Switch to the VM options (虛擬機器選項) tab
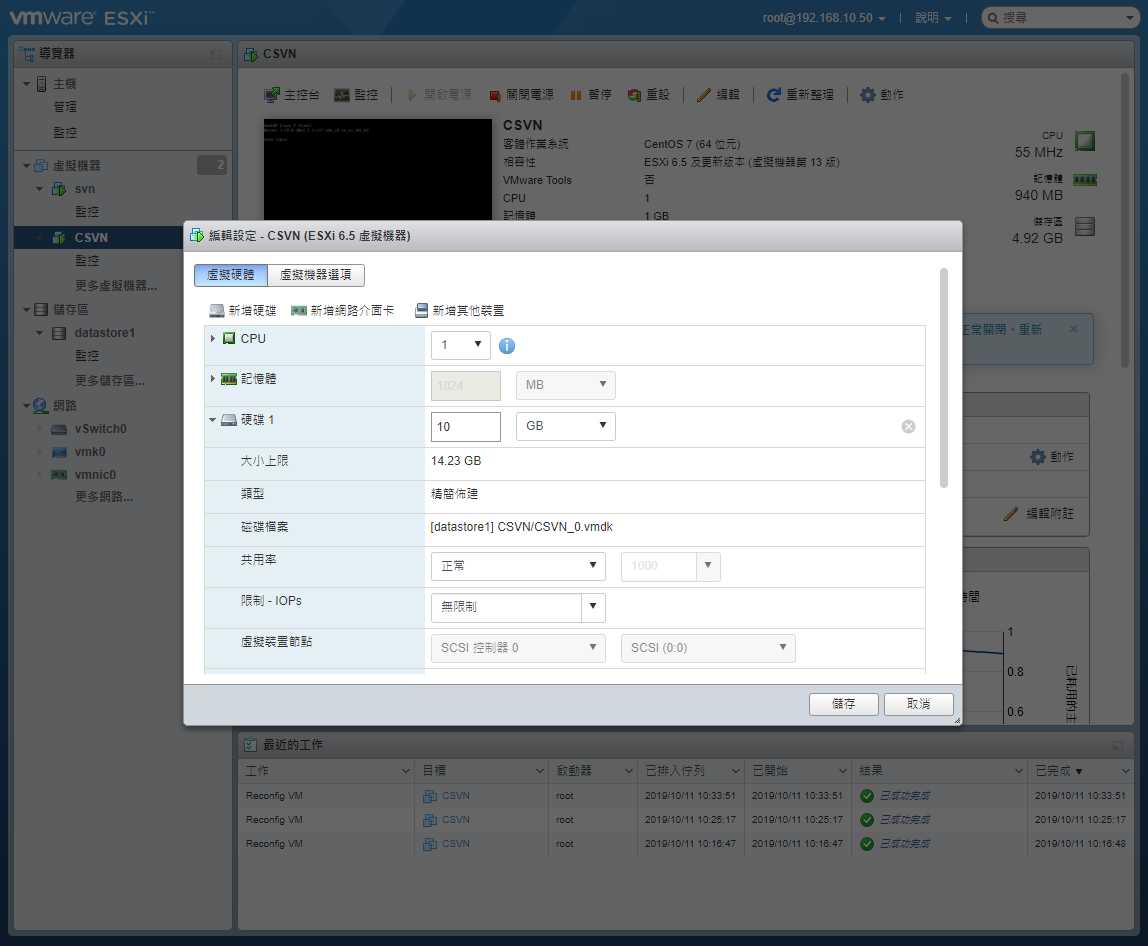Screen dimensions: 1148x946 pos(316,275)
